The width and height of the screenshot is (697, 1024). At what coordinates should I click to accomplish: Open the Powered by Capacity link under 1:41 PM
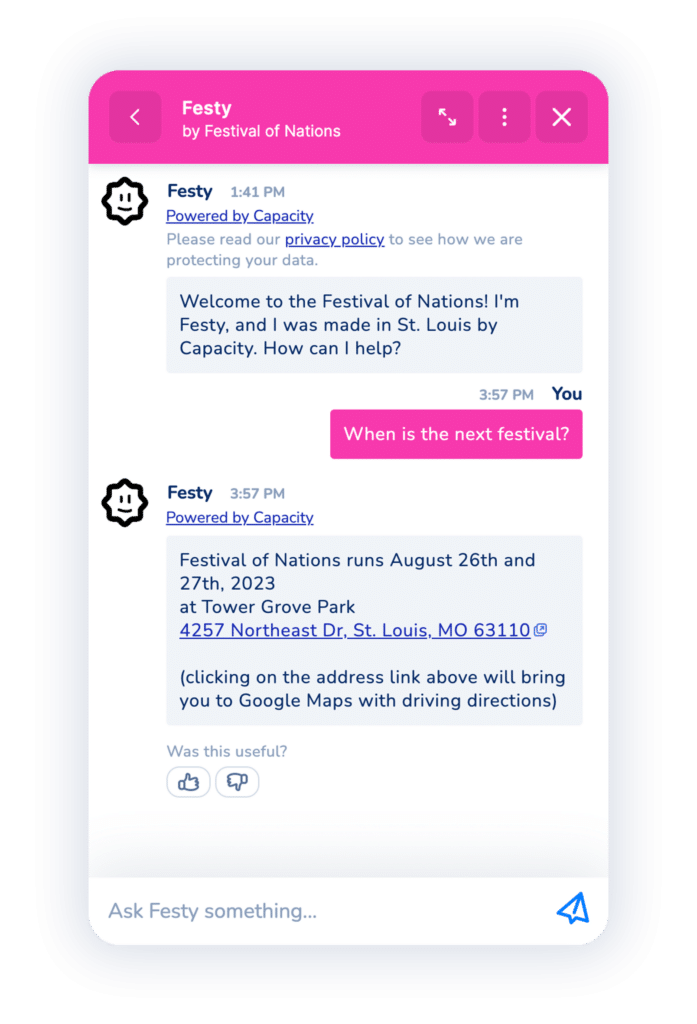point(240,216)
